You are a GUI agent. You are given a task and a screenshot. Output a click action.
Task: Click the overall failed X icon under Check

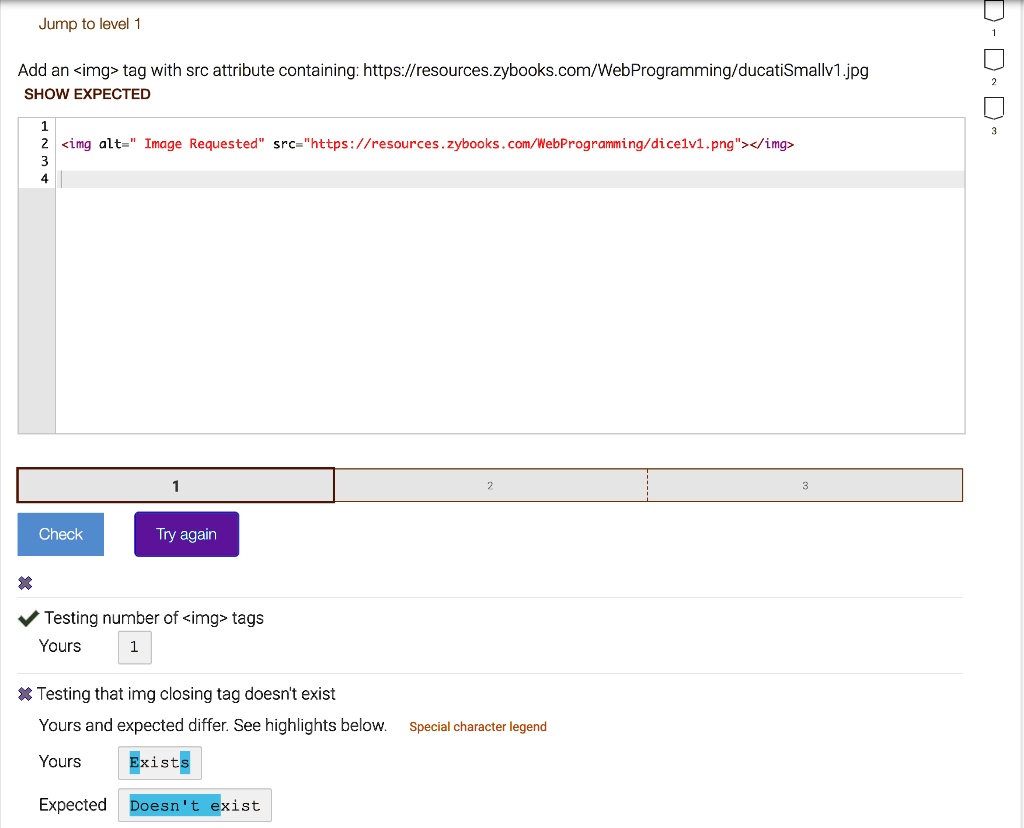point(26,583)
